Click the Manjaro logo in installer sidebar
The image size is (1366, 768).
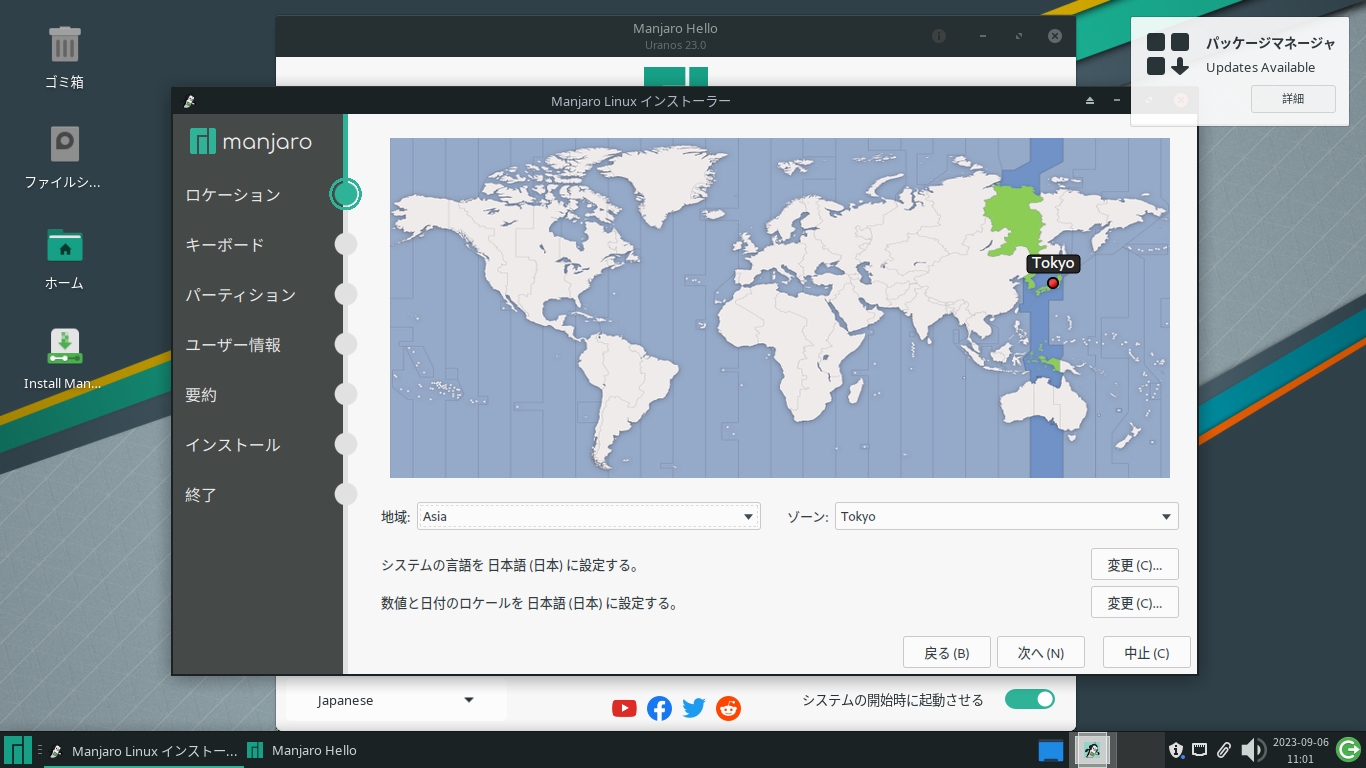pos(250,142)
